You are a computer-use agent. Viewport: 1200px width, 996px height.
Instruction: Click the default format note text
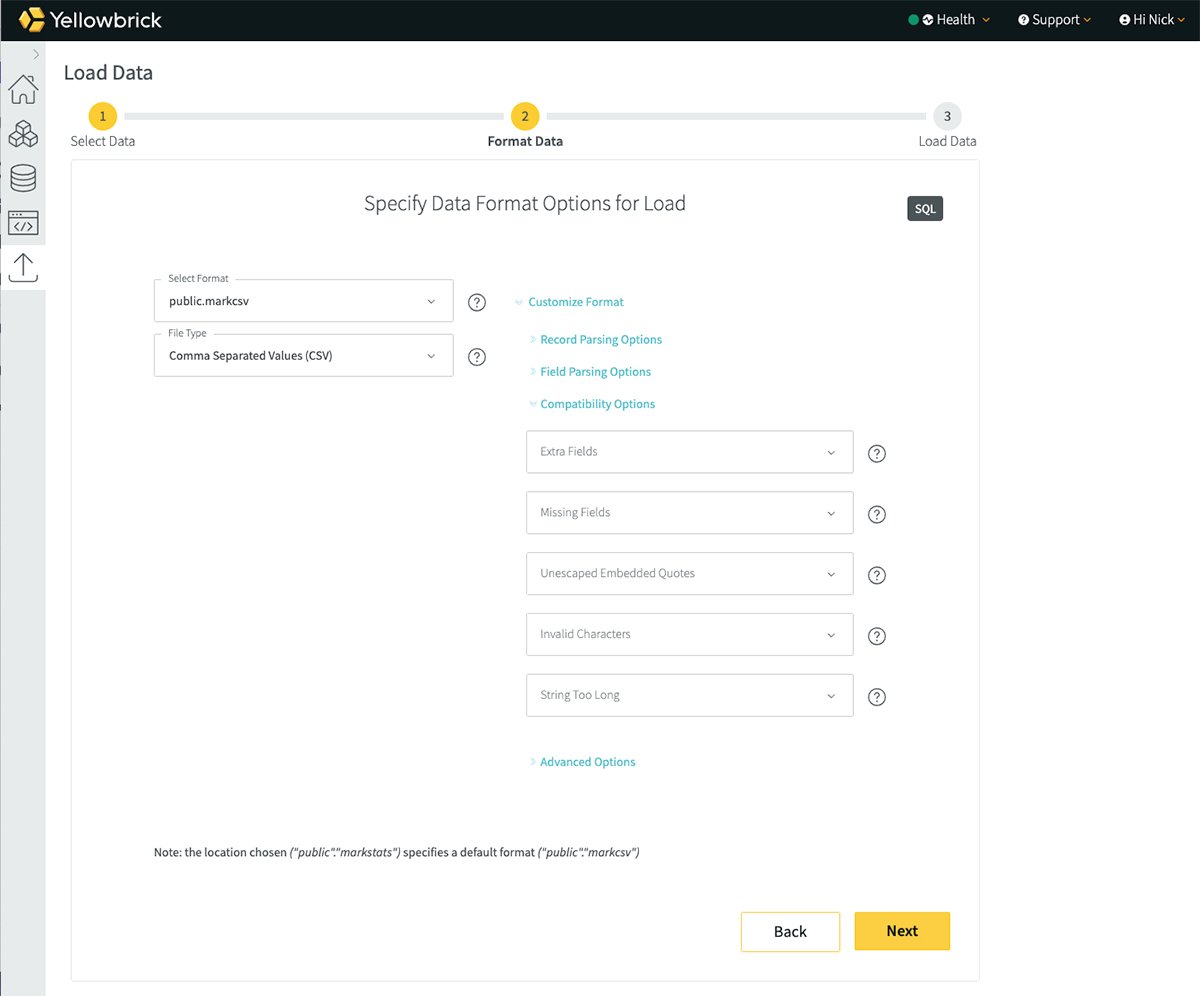[x=397, y=853]
